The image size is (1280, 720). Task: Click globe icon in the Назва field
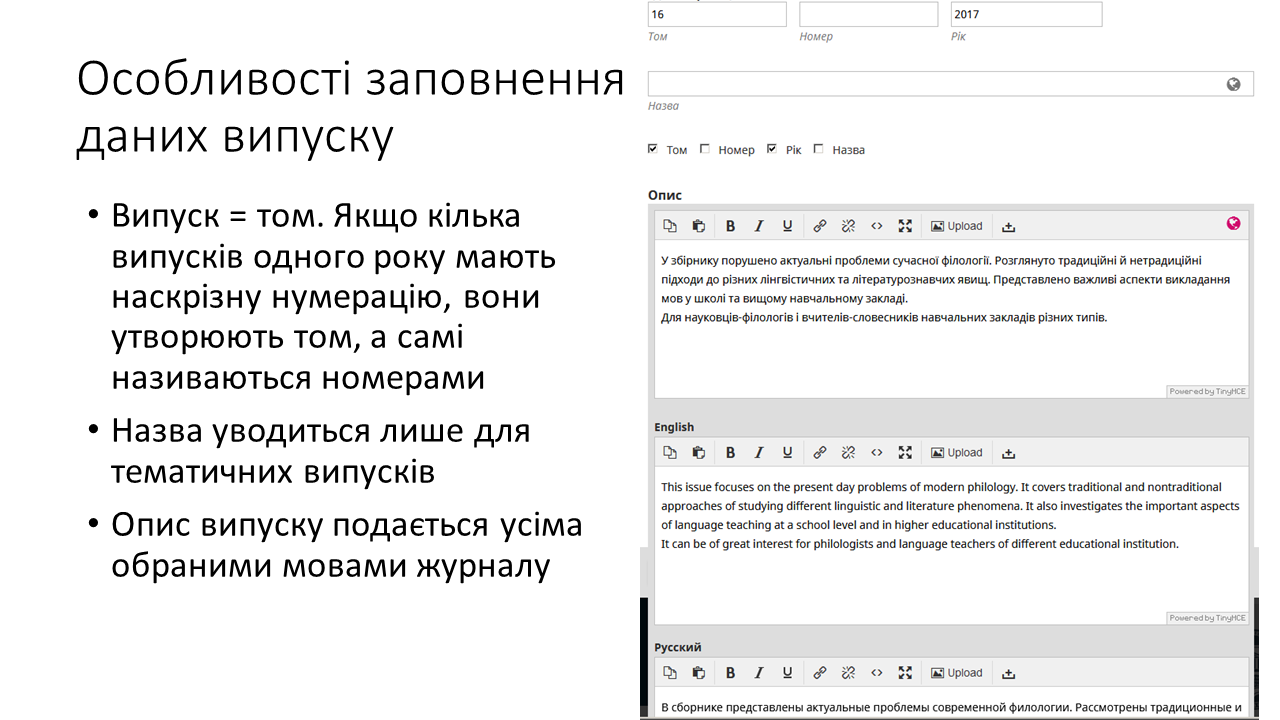pos(1234,84)
